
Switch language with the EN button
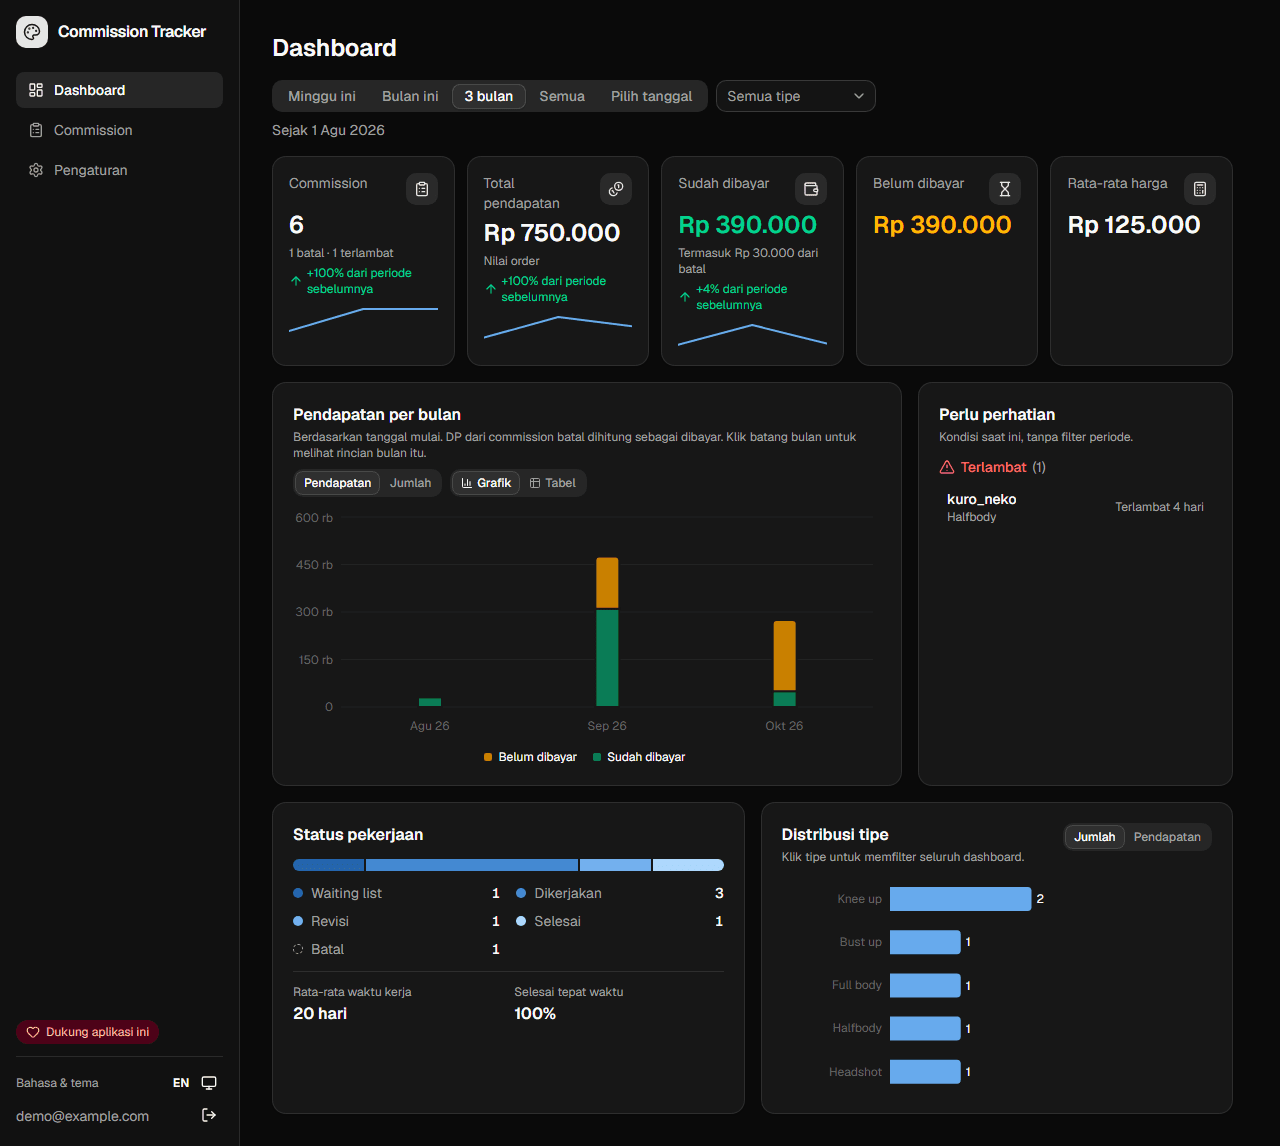181,1083
